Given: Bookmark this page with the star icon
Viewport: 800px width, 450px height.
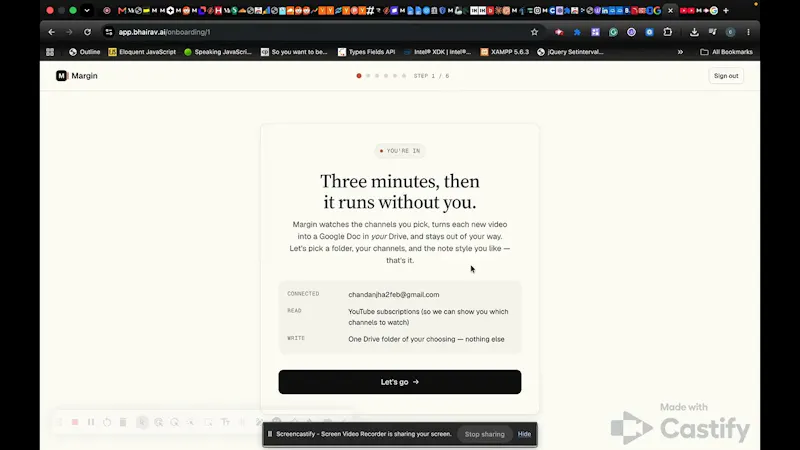Looking at the screenshot, I should pos(534,32).
